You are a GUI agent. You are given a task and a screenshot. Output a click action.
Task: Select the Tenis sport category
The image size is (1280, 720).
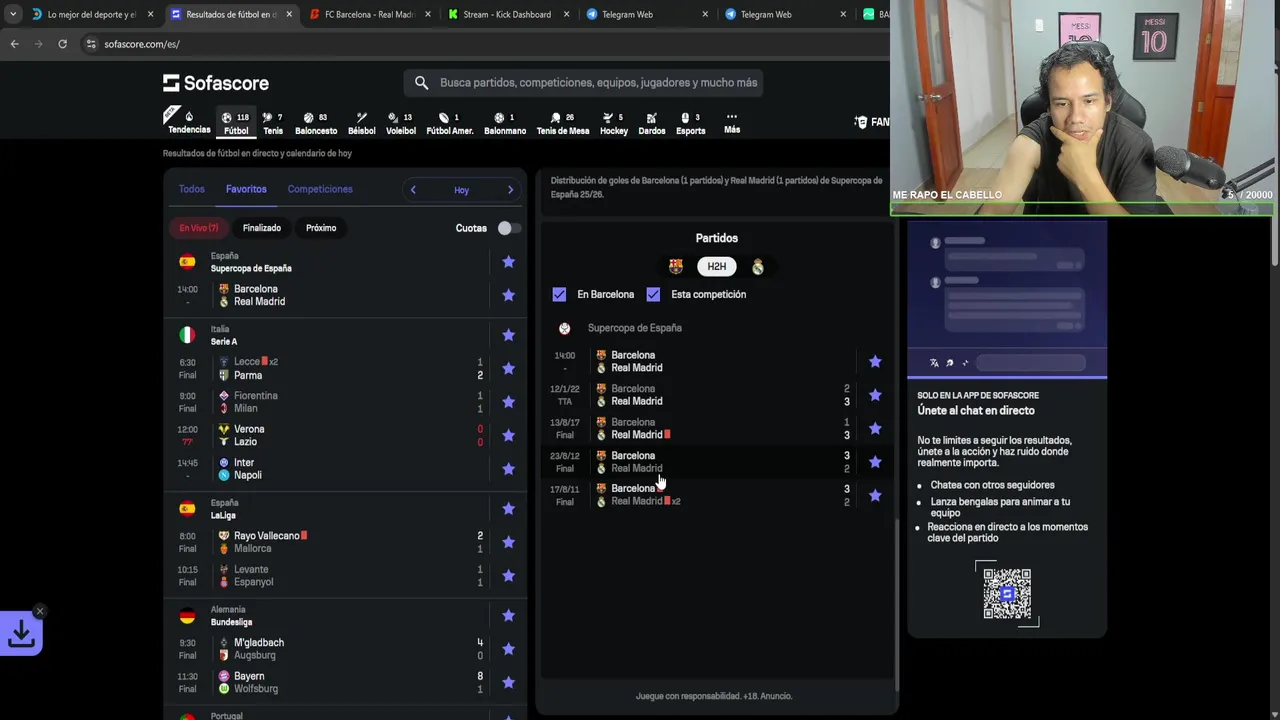click(x=273, y=123)
